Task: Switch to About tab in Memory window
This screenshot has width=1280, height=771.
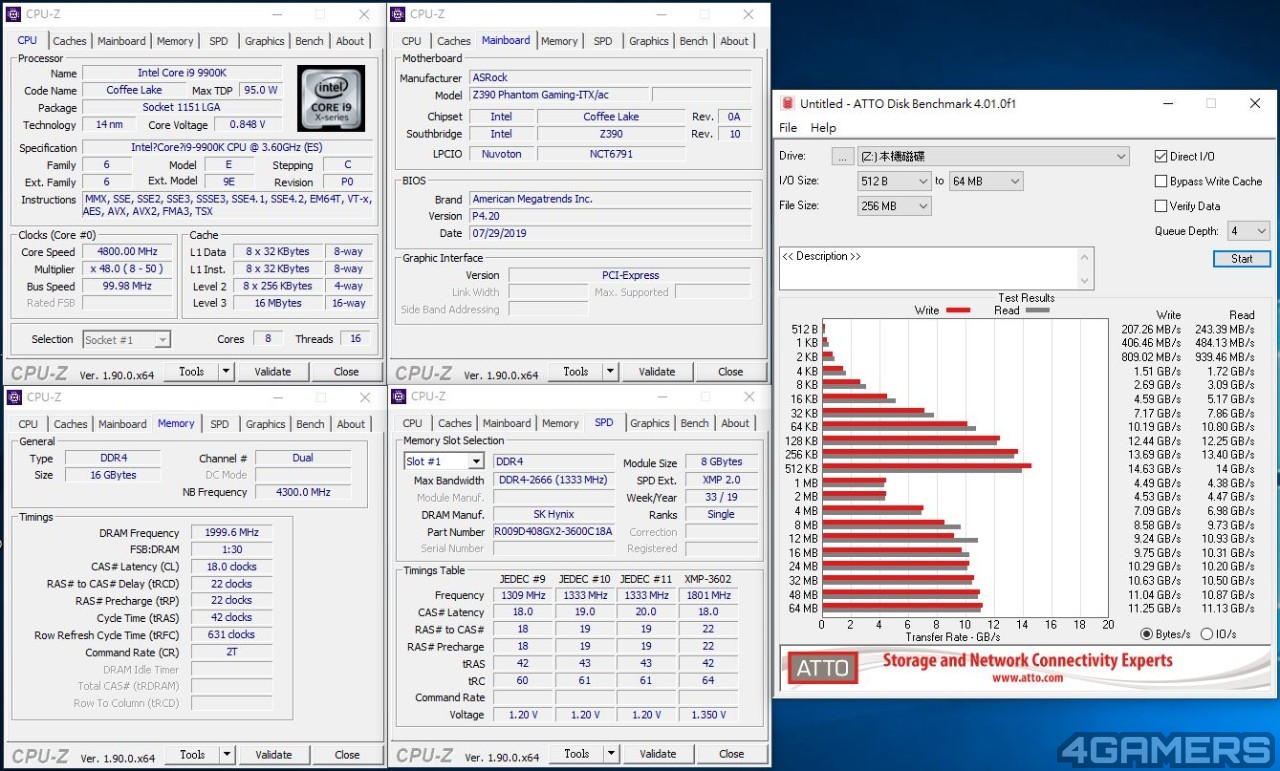Action: coord(351,424)
